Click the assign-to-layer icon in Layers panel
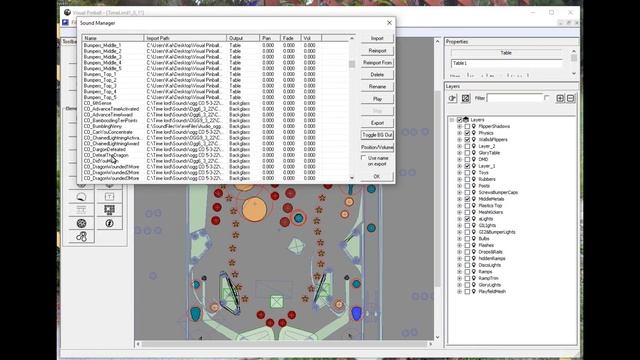The width and height of the screenshot is (640, 360). click(x=452, y=98)
